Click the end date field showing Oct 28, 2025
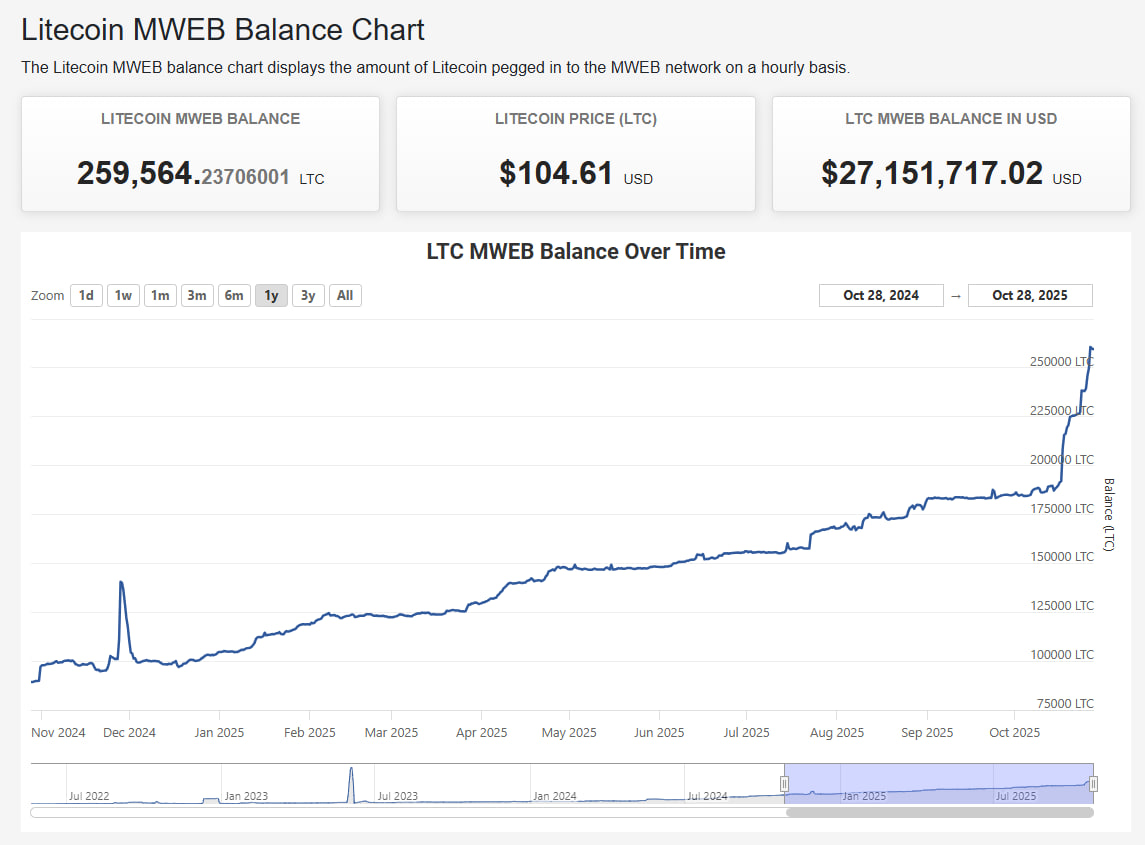1145x845 pixels. pyautogui.click(x=1030, y=295)
